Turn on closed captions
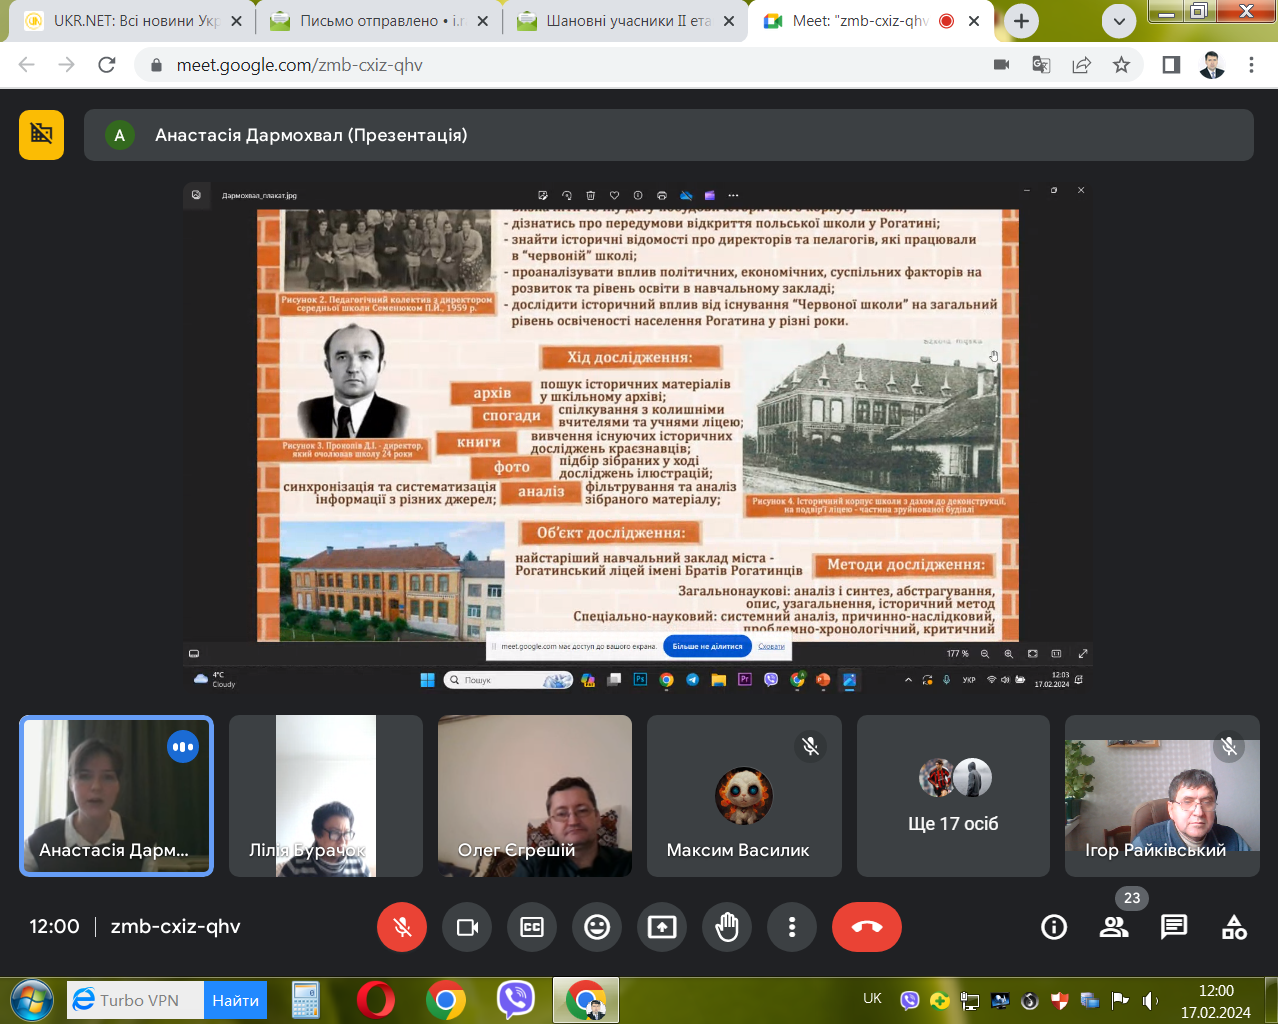 coord(532,927)
